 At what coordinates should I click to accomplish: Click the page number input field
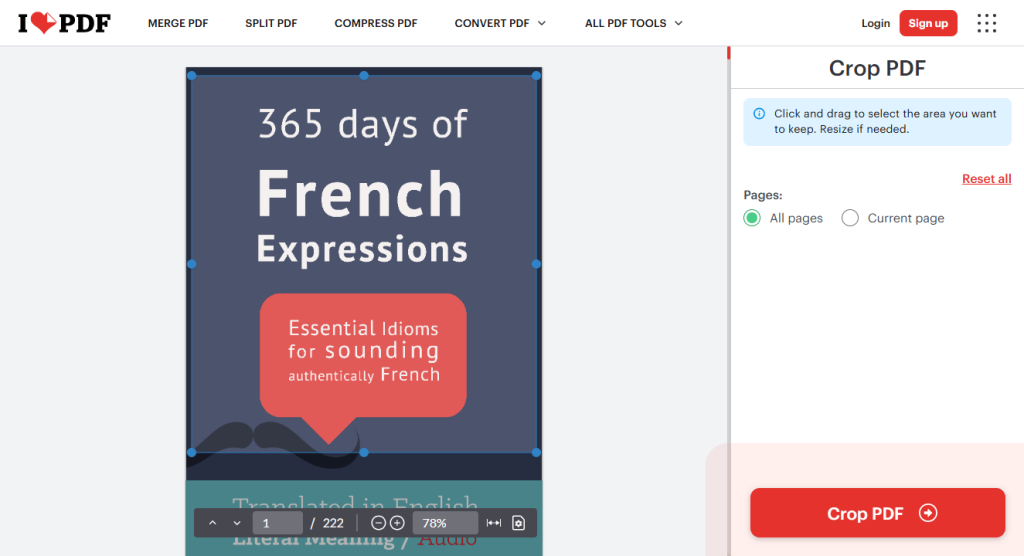pos(278,523)
